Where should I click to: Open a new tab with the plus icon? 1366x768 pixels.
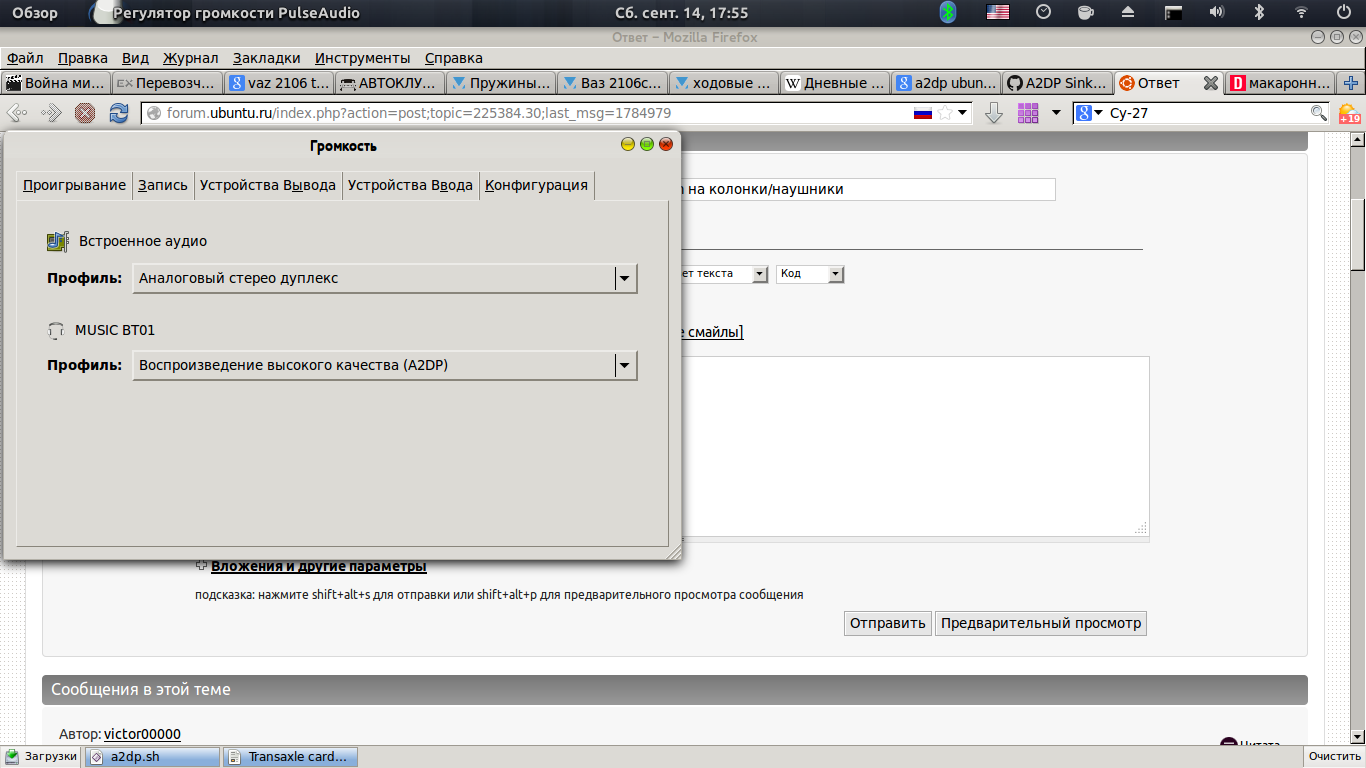(1351, 83)
